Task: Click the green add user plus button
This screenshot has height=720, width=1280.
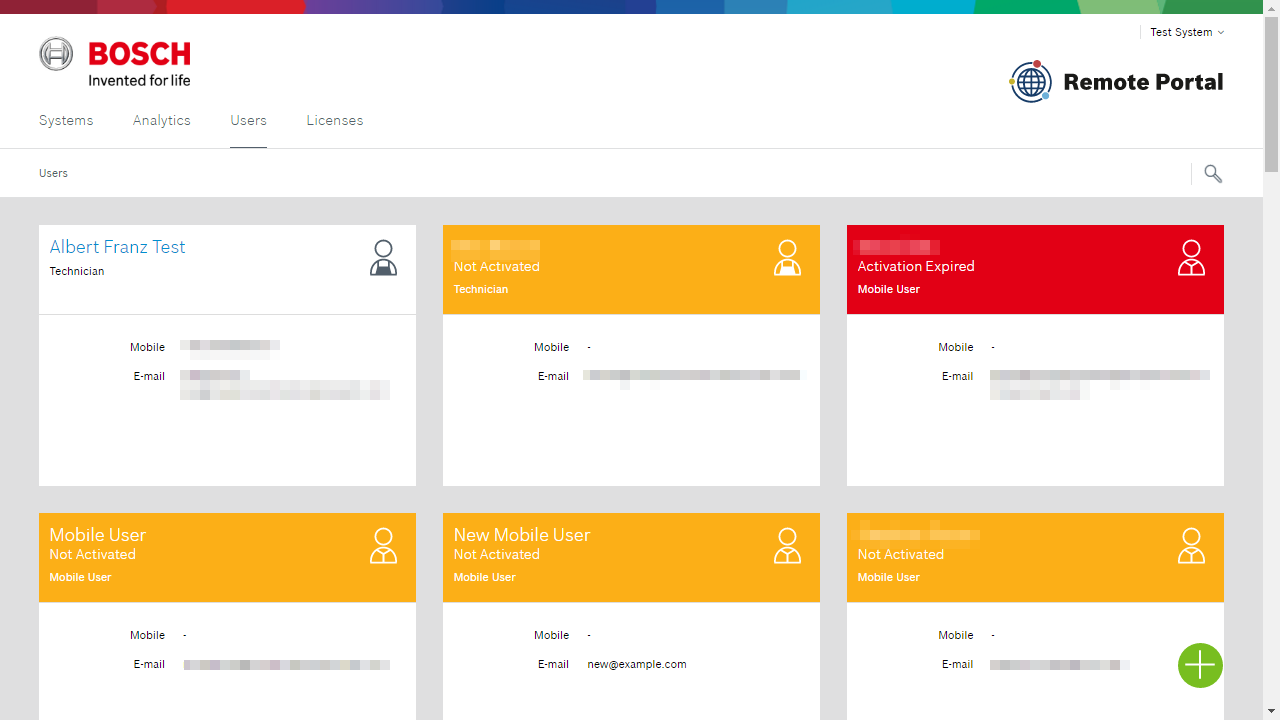Action: pos(1200,665)
